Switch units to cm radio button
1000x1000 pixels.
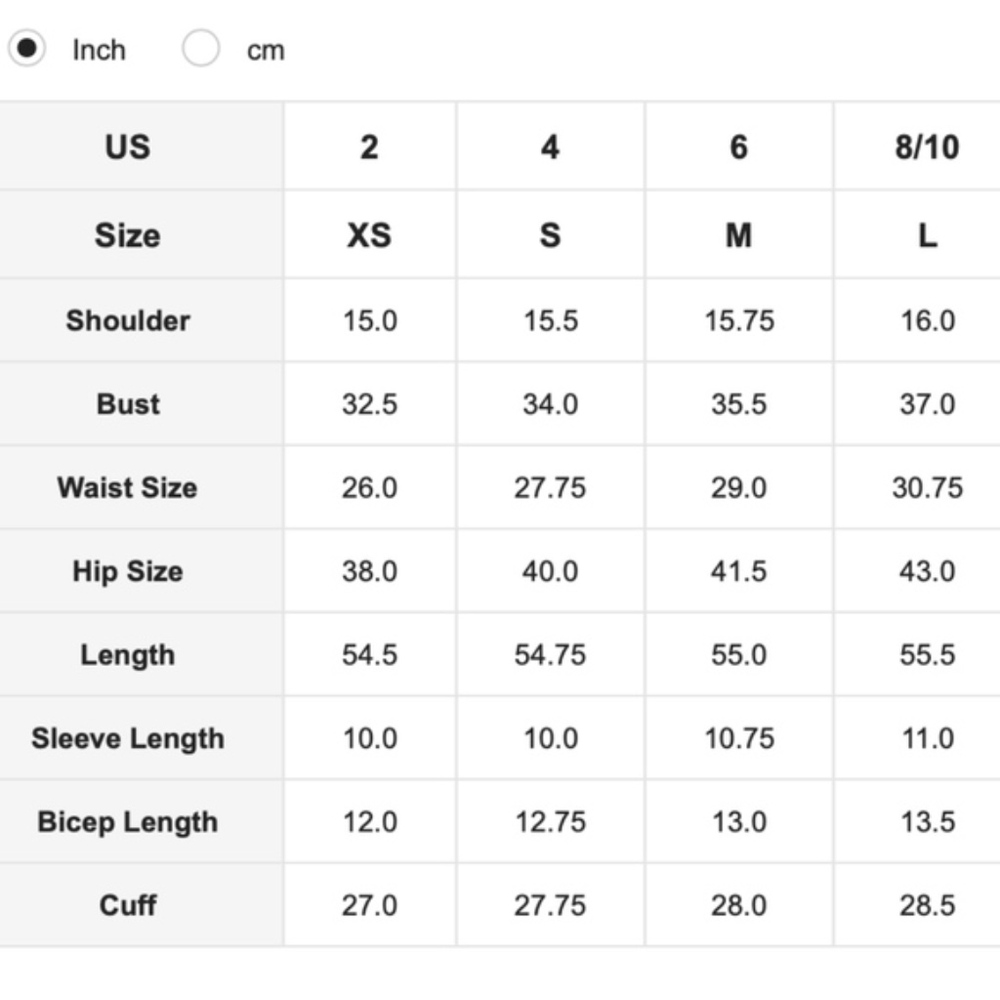pyautogui.click(x=201, y=48)
